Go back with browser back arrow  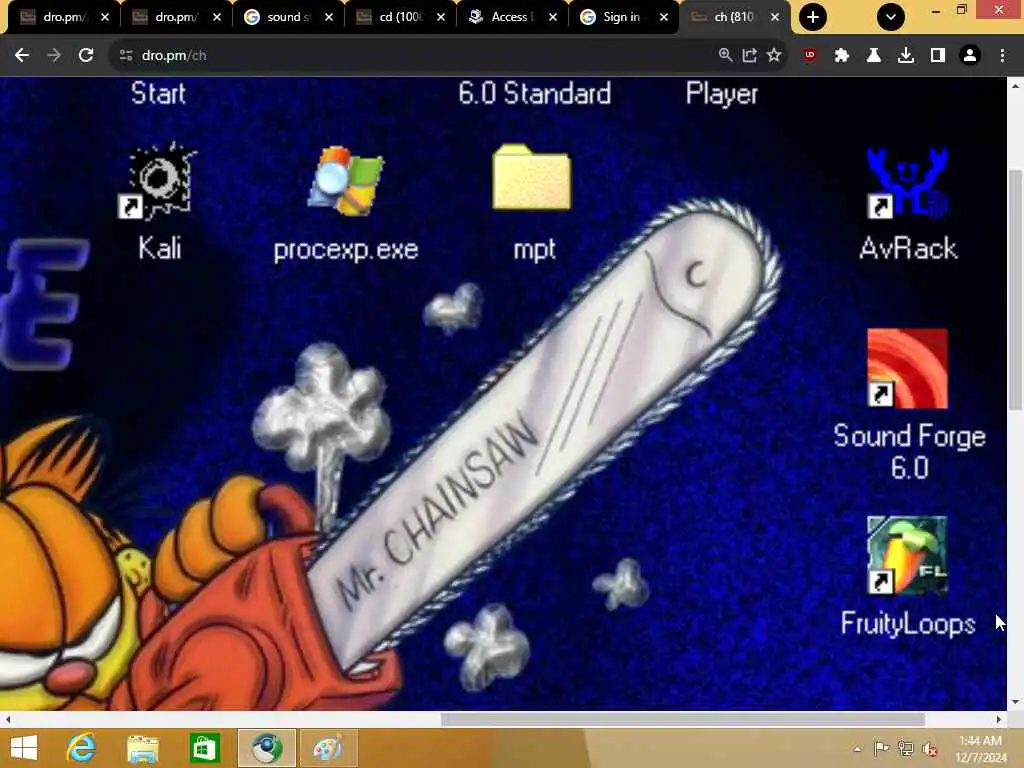click(22, 56)
